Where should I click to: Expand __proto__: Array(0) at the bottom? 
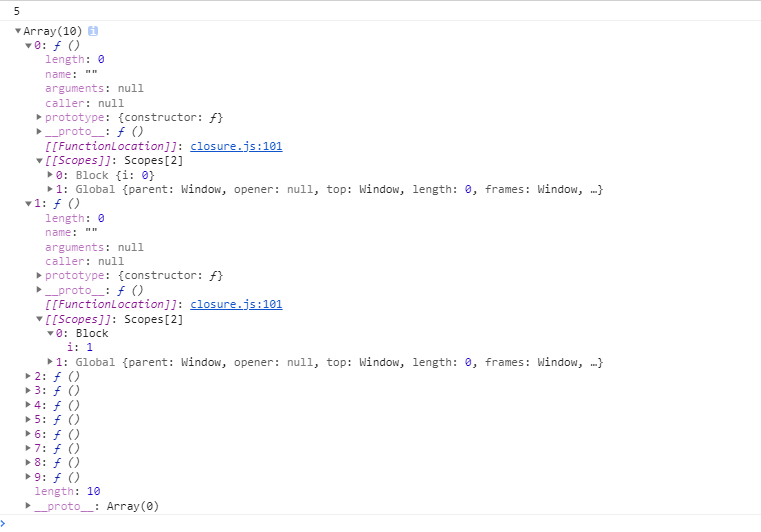coord(28,506)
